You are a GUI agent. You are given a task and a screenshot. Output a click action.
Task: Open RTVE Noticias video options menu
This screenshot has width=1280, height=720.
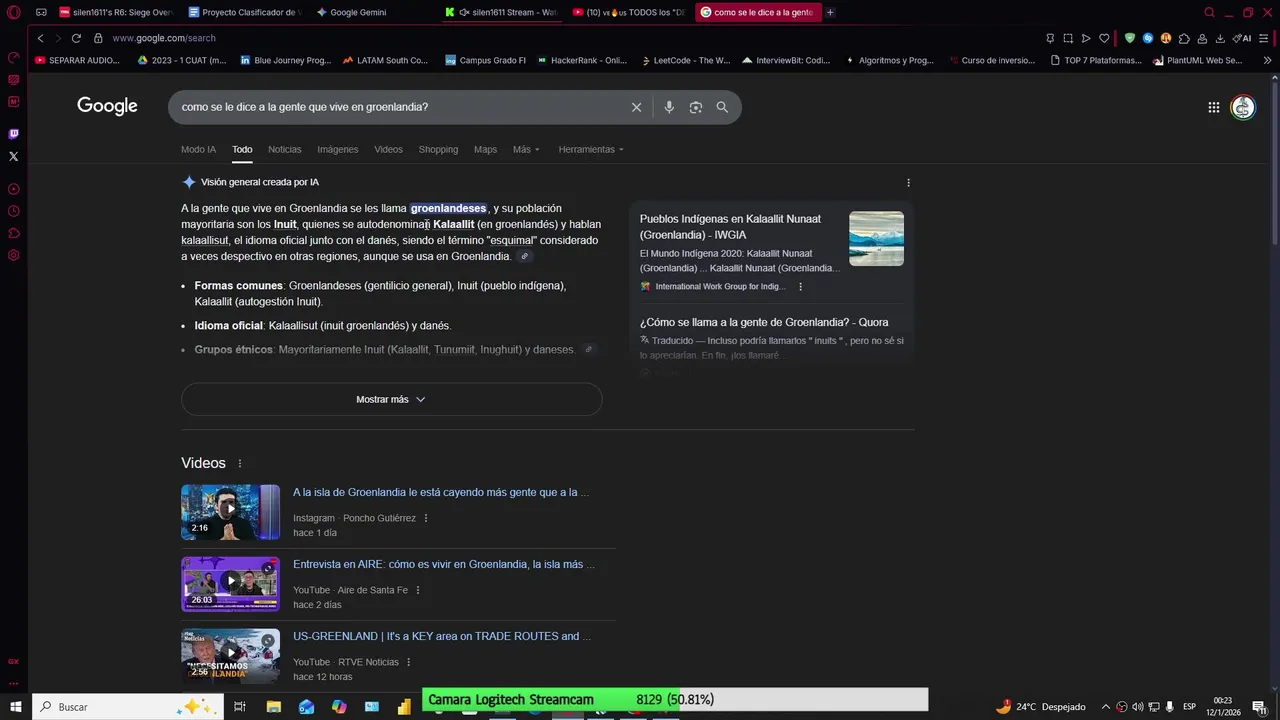click(x=409, y=662)
